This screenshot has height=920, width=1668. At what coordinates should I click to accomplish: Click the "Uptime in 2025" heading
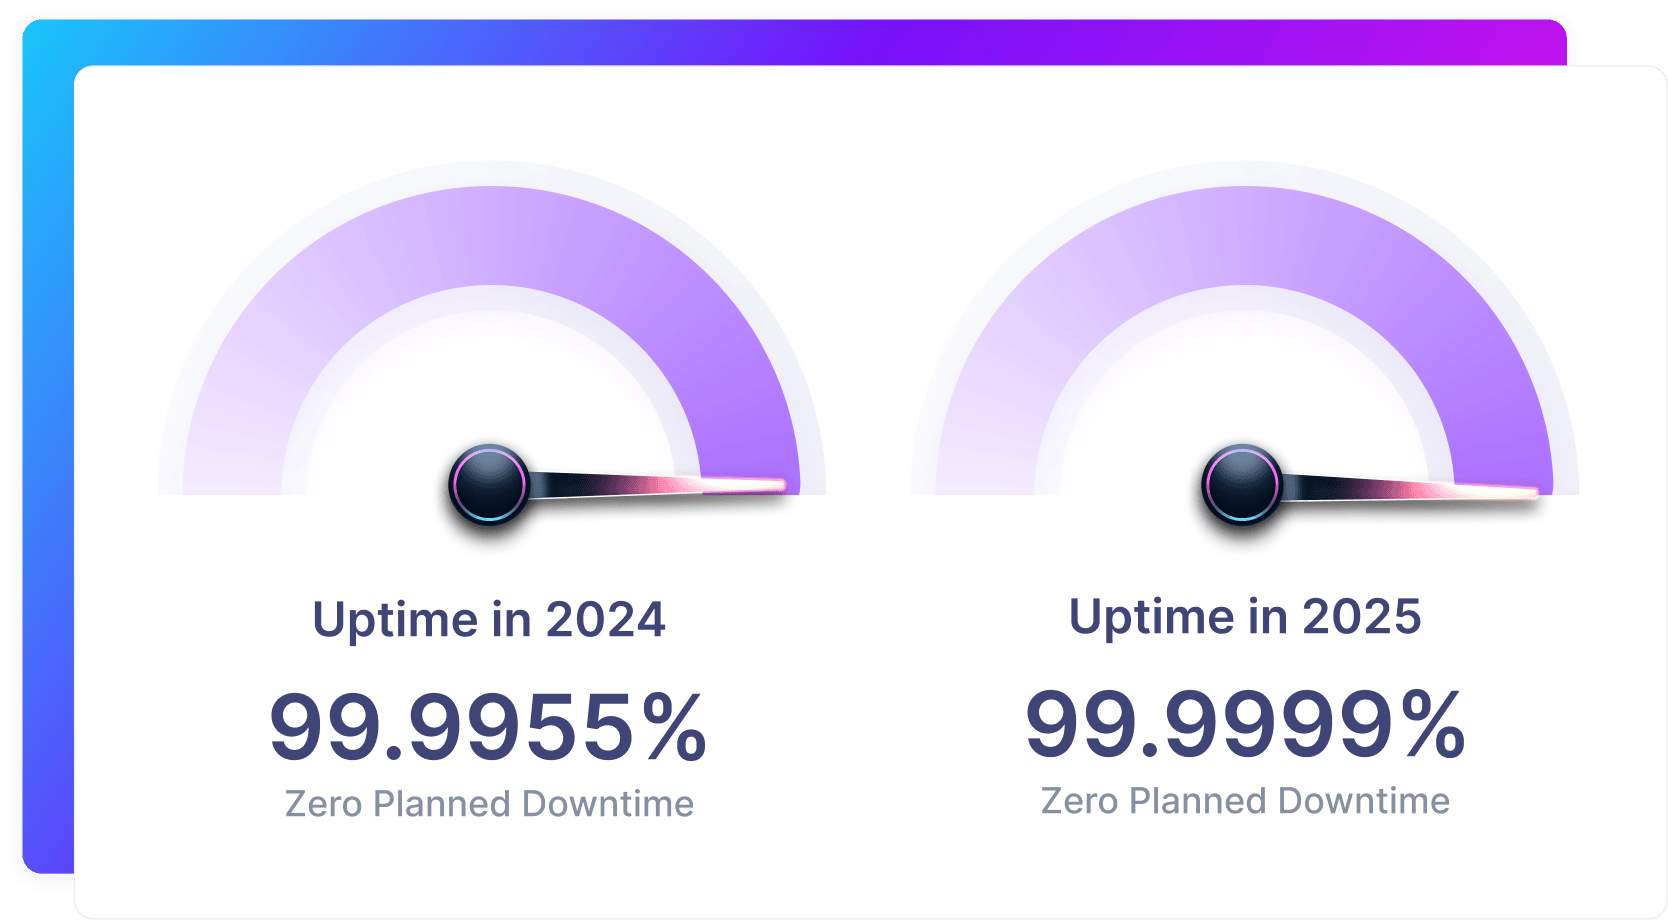[1245, 616]
